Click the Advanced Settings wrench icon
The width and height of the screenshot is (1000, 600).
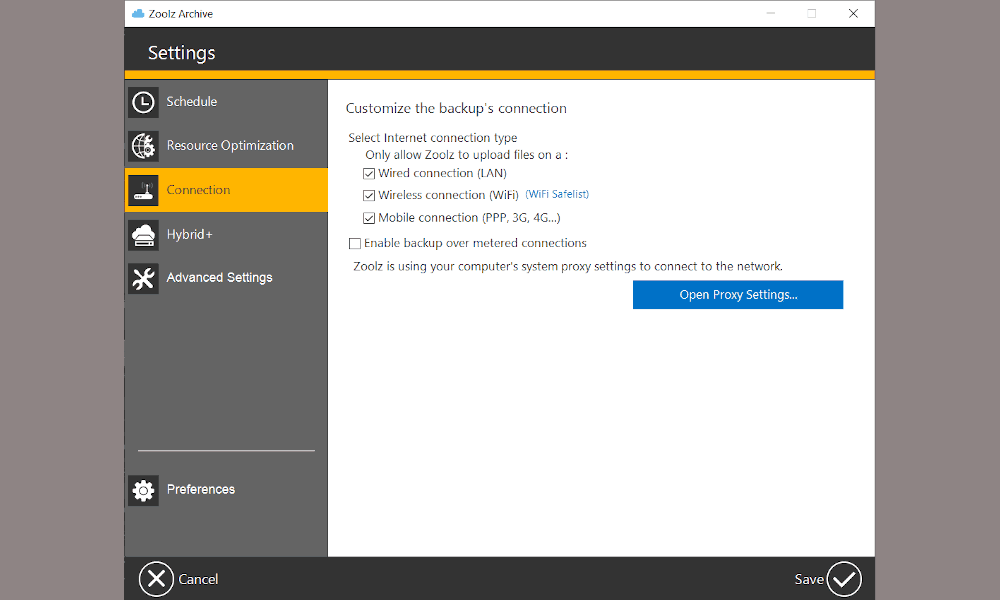[144, 278]
